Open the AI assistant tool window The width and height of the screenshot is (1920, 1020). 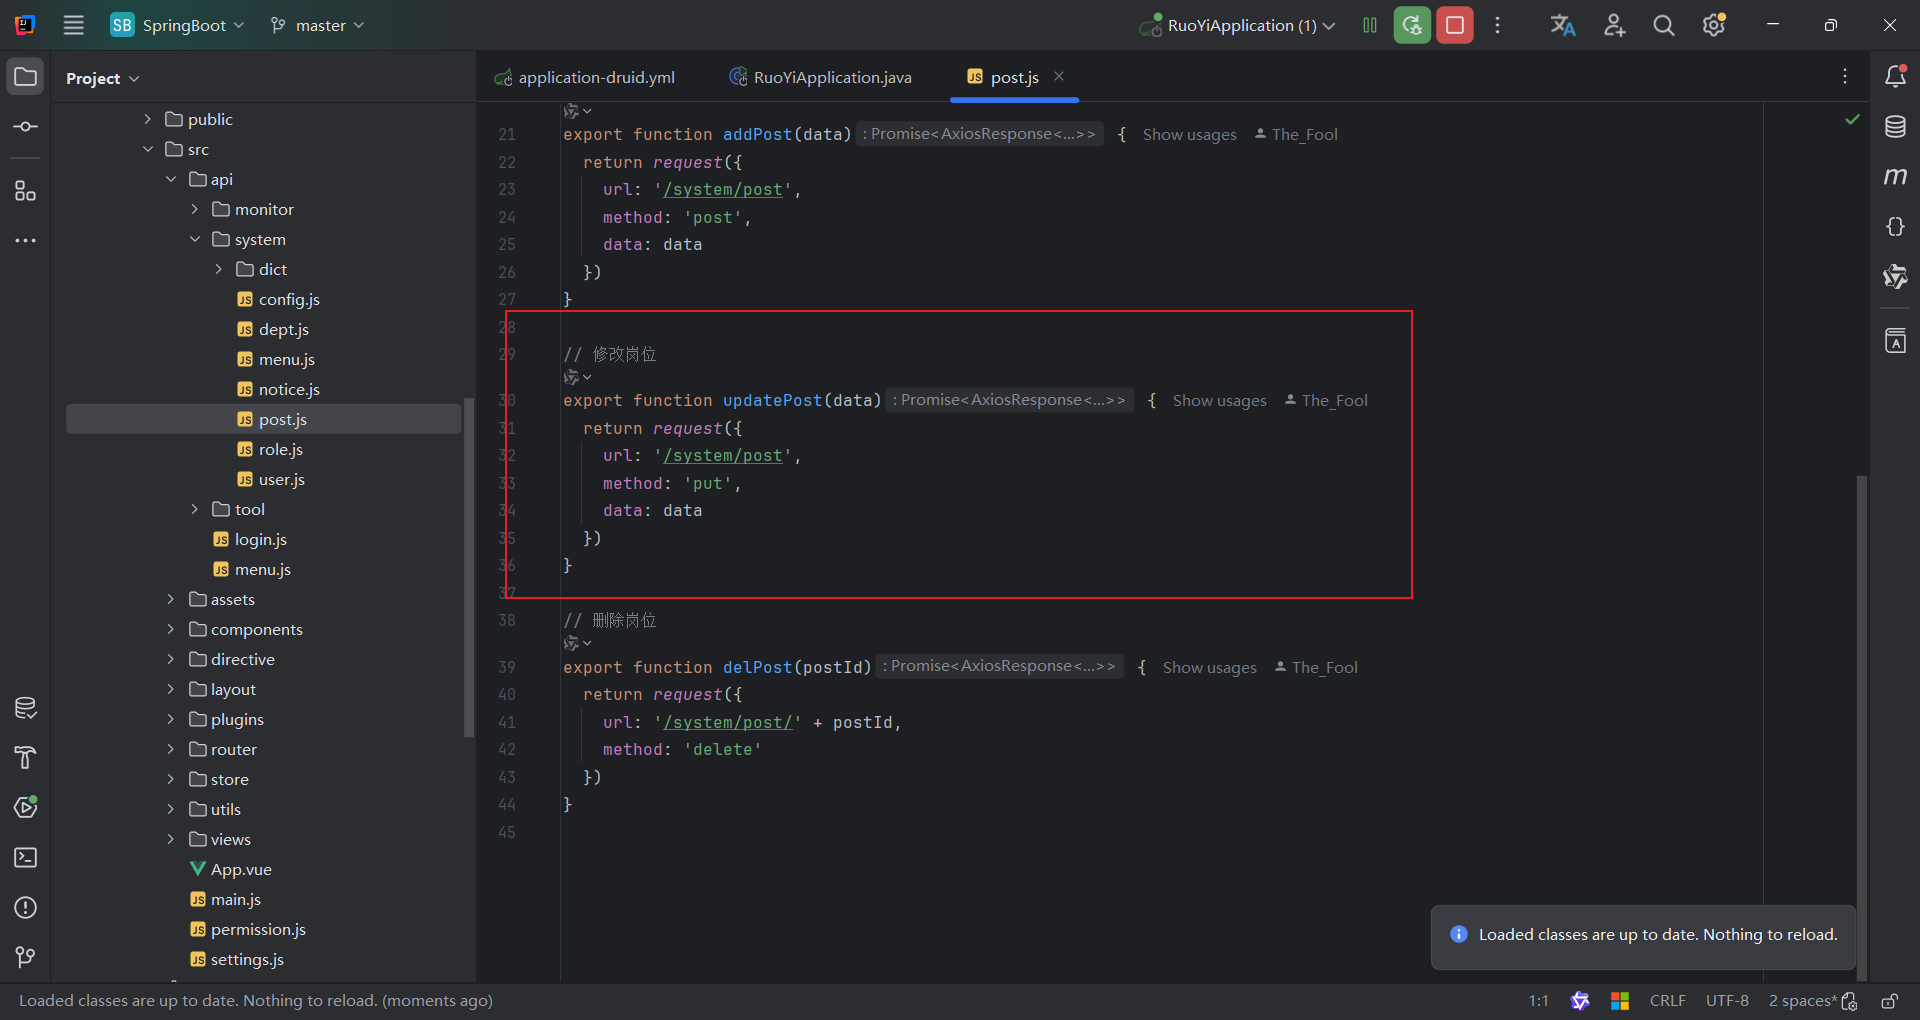1895,277
